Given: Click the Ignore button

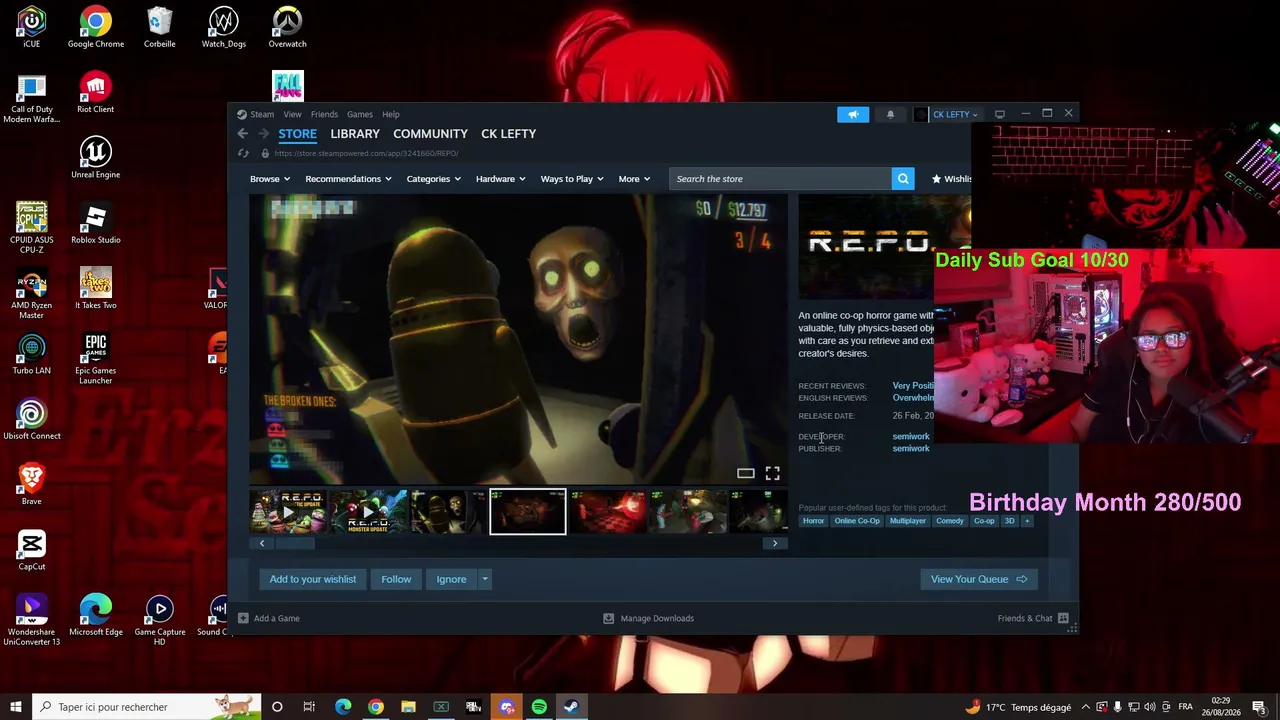Looking at the screenshot, I should (x=451, y=579).
